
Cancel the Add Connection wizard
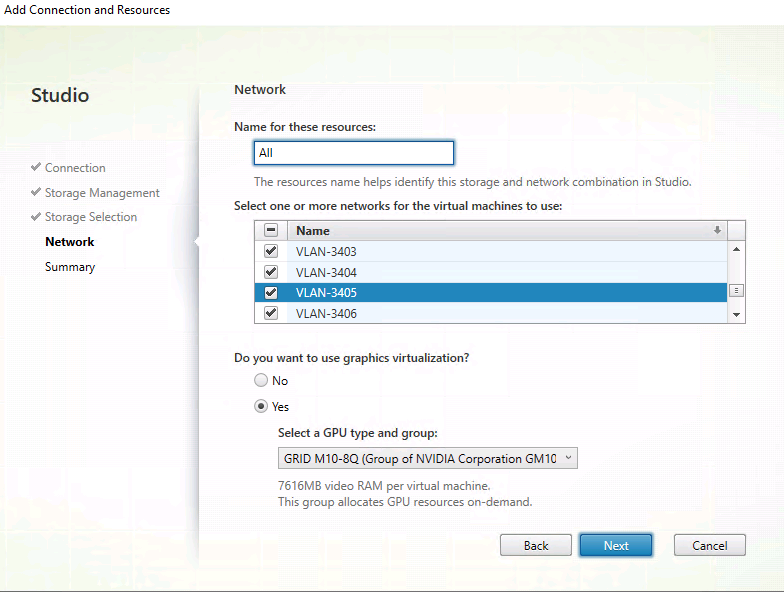click(709, 545)
